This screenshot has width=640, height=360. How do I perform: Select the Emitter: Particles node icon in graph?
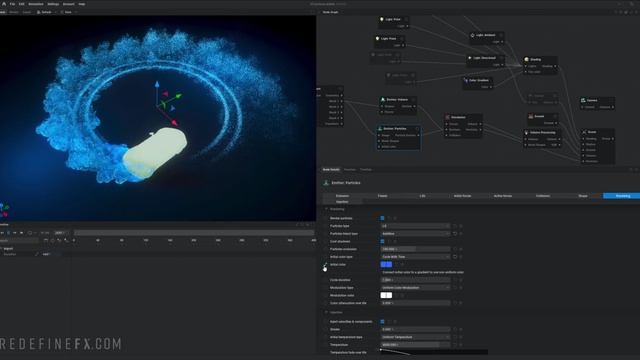coord(380,129)
